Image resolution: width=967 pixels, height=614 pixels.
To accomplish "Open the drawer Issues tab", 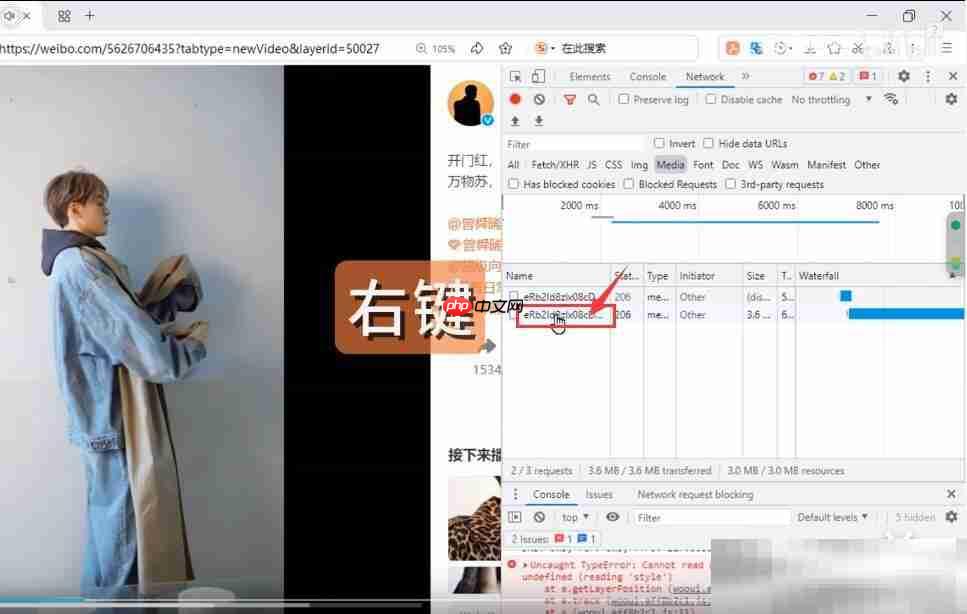I will [x=599, y=494].
